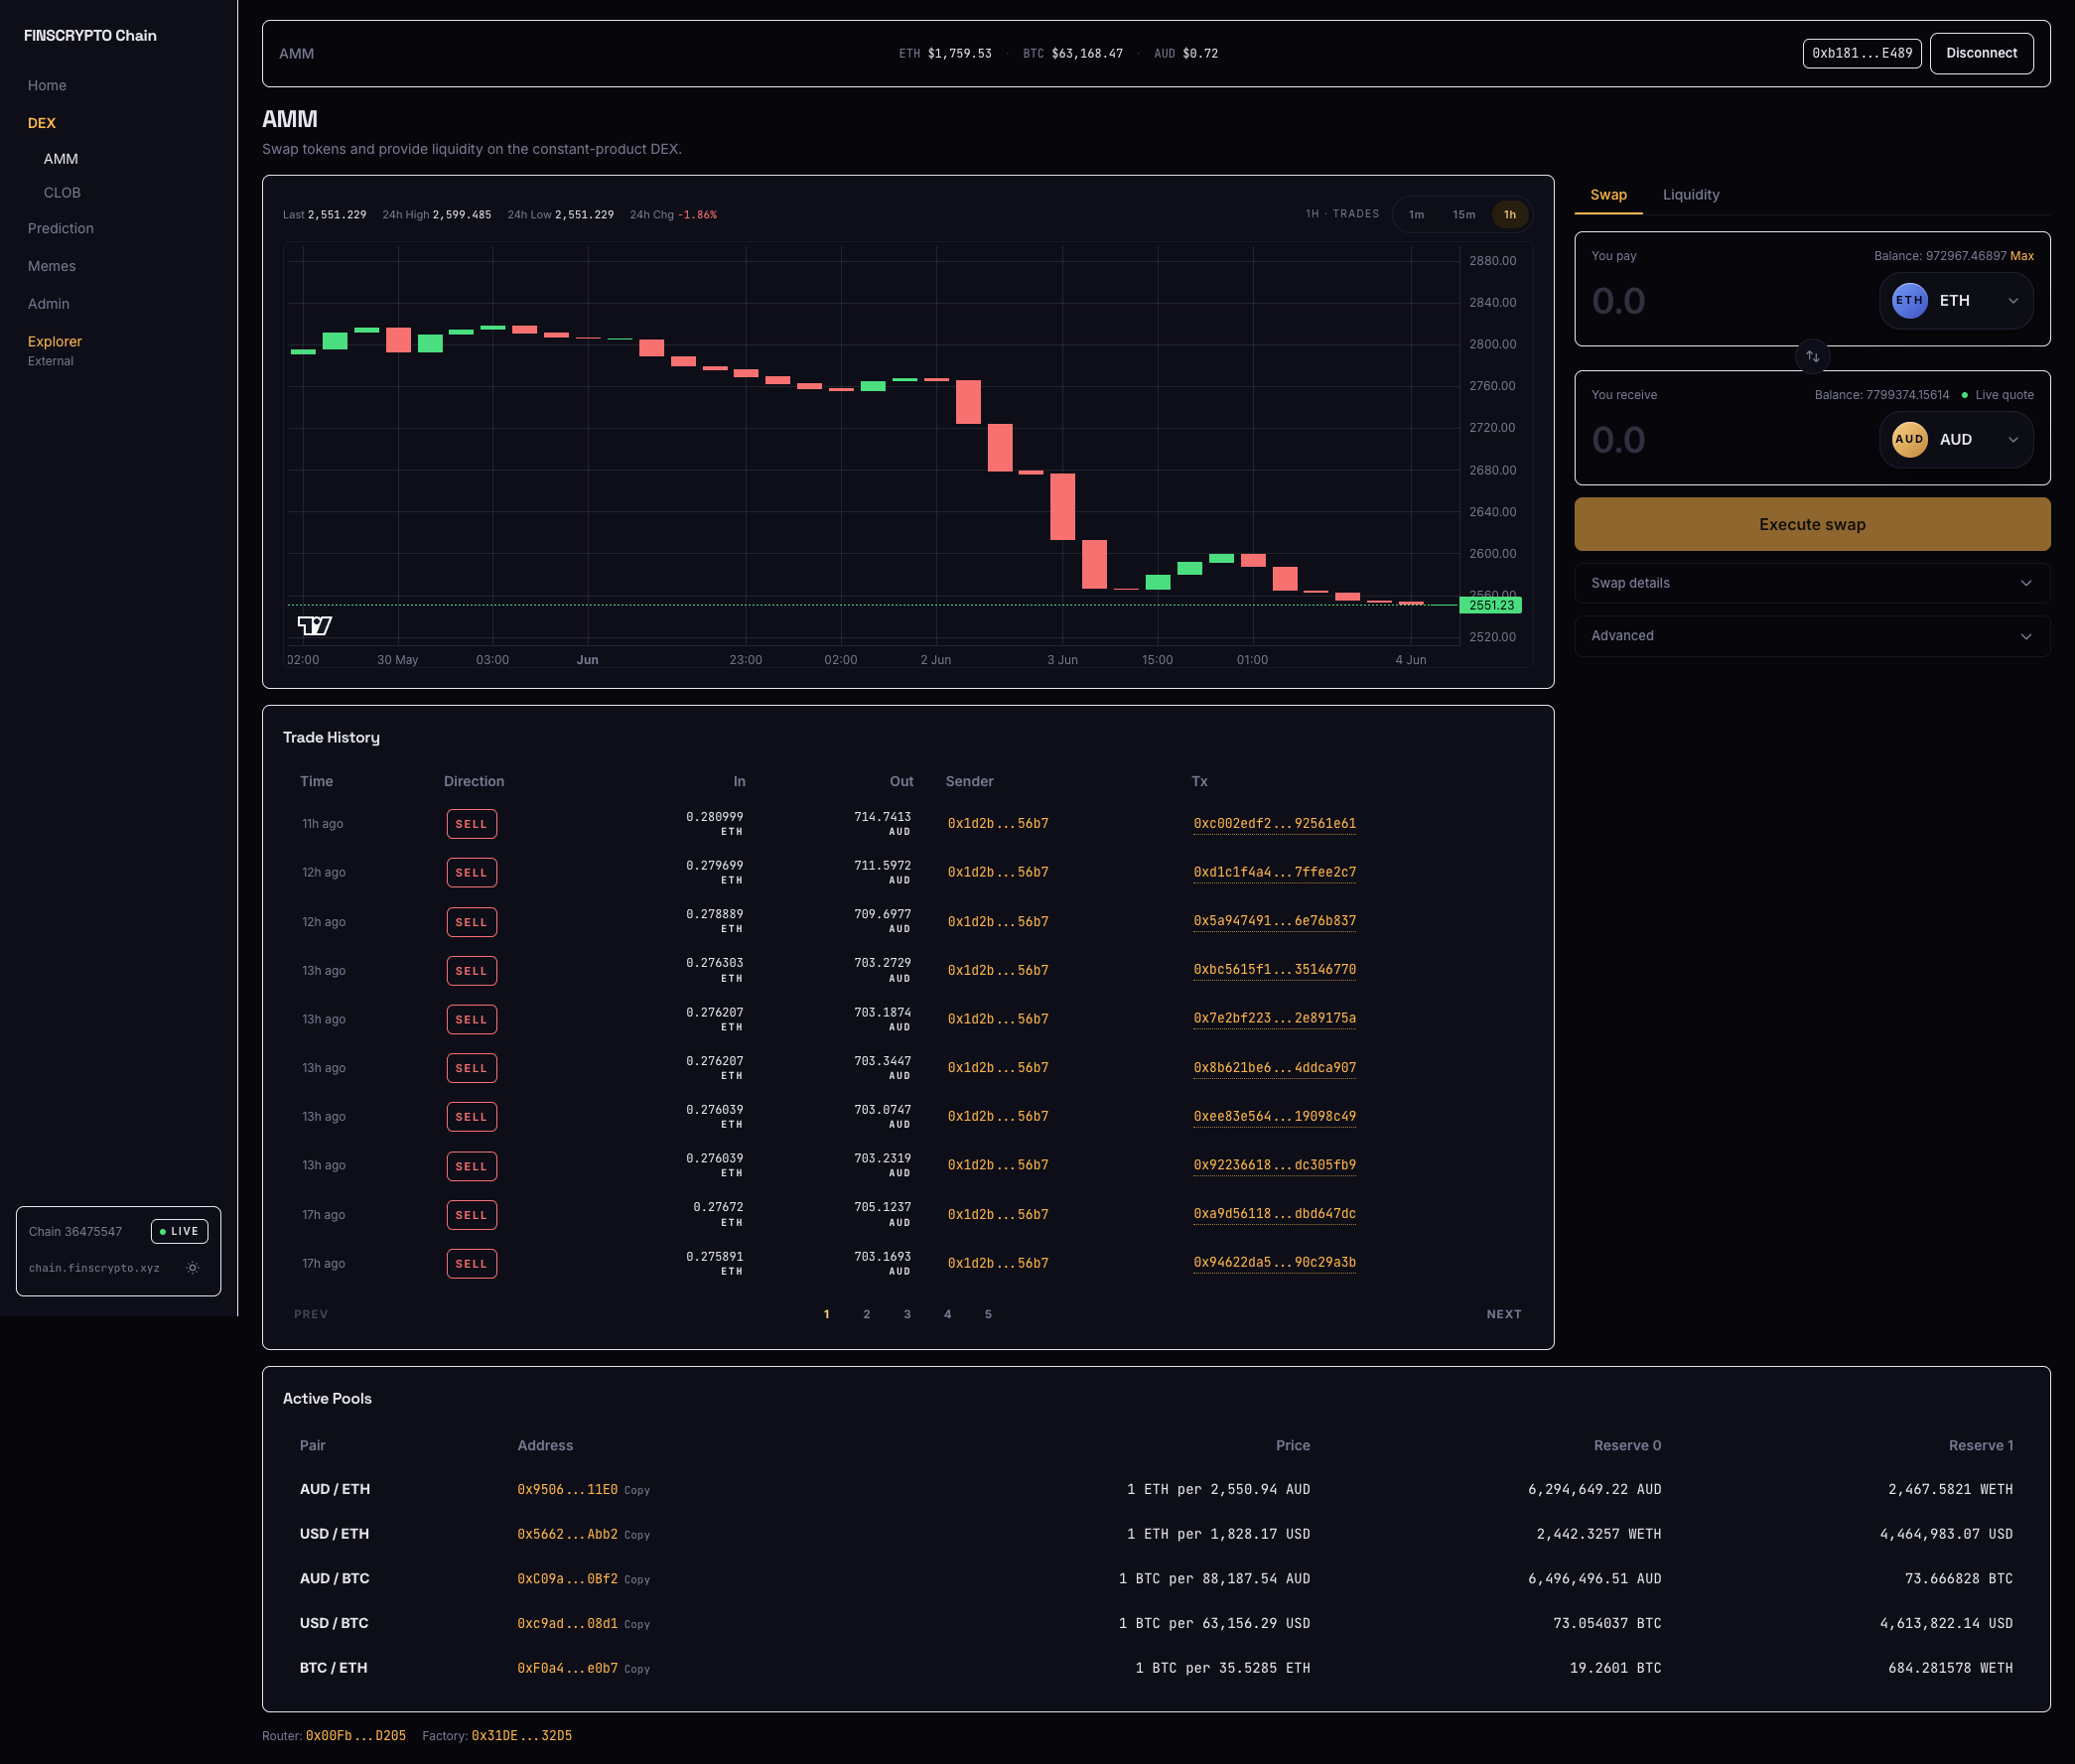The width and height of the screenshot is (2075, 1764).
Task: Open Memes in the sidebar
Action: 52,267
